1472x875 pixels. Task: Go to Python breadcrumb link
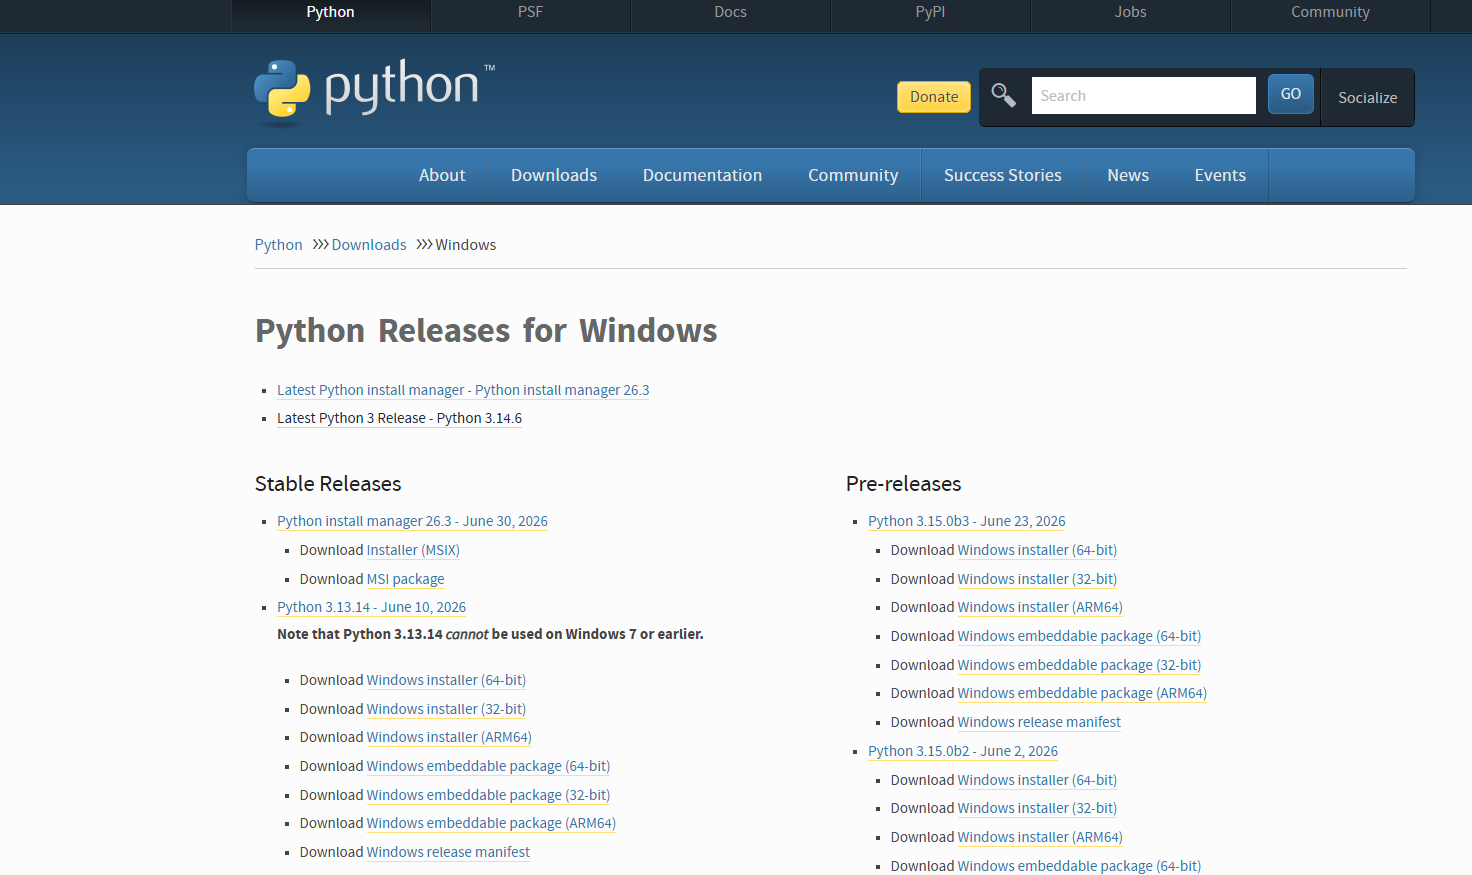(x=278, y=245)
